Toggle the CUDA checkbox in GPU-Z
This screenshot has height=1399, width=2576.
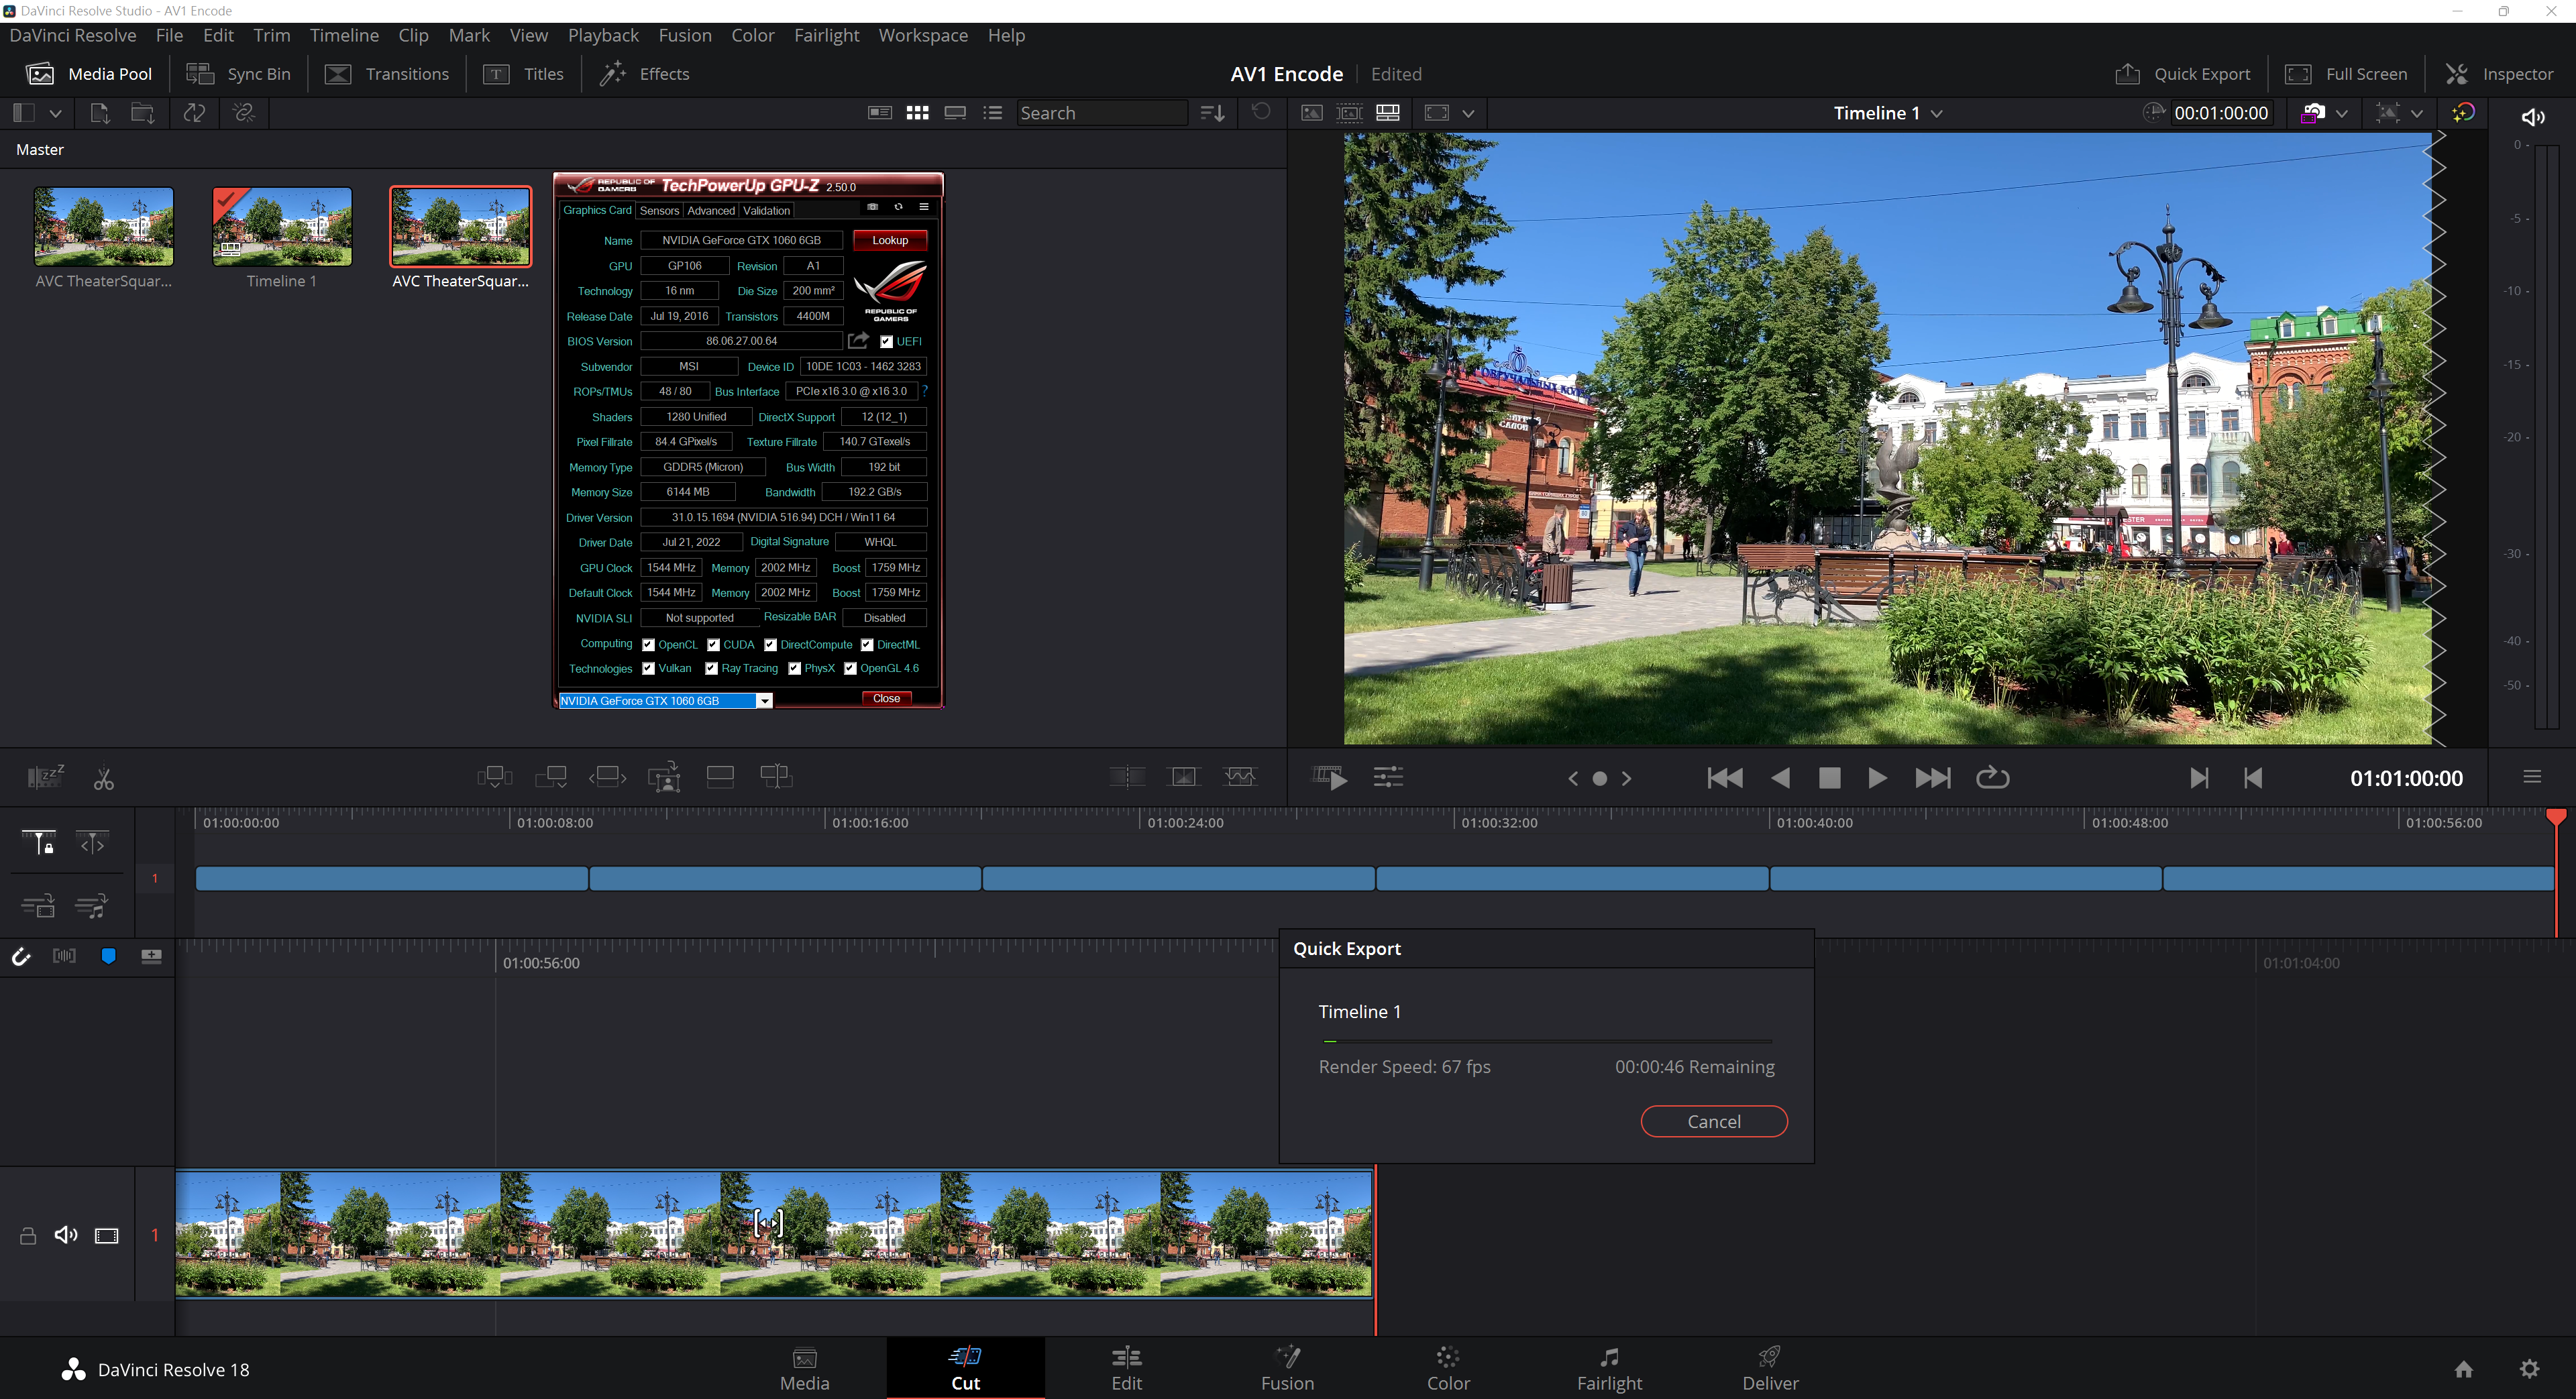coord(713,645)
